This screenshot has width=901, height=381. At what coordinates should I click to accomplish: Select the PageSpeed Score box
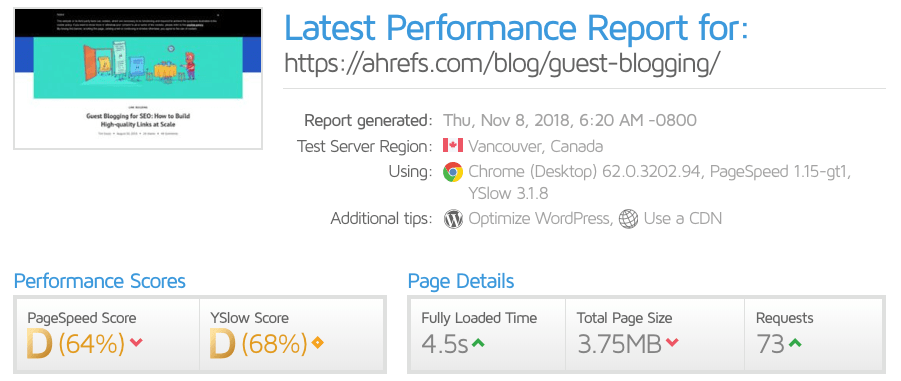107,334
